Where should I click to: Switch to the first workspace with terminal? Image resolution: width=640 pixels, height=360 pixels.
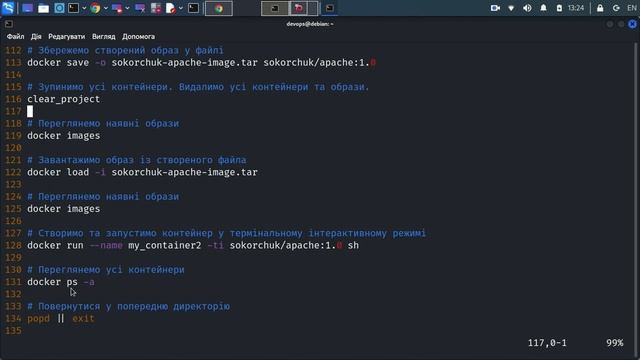(275, 8)
